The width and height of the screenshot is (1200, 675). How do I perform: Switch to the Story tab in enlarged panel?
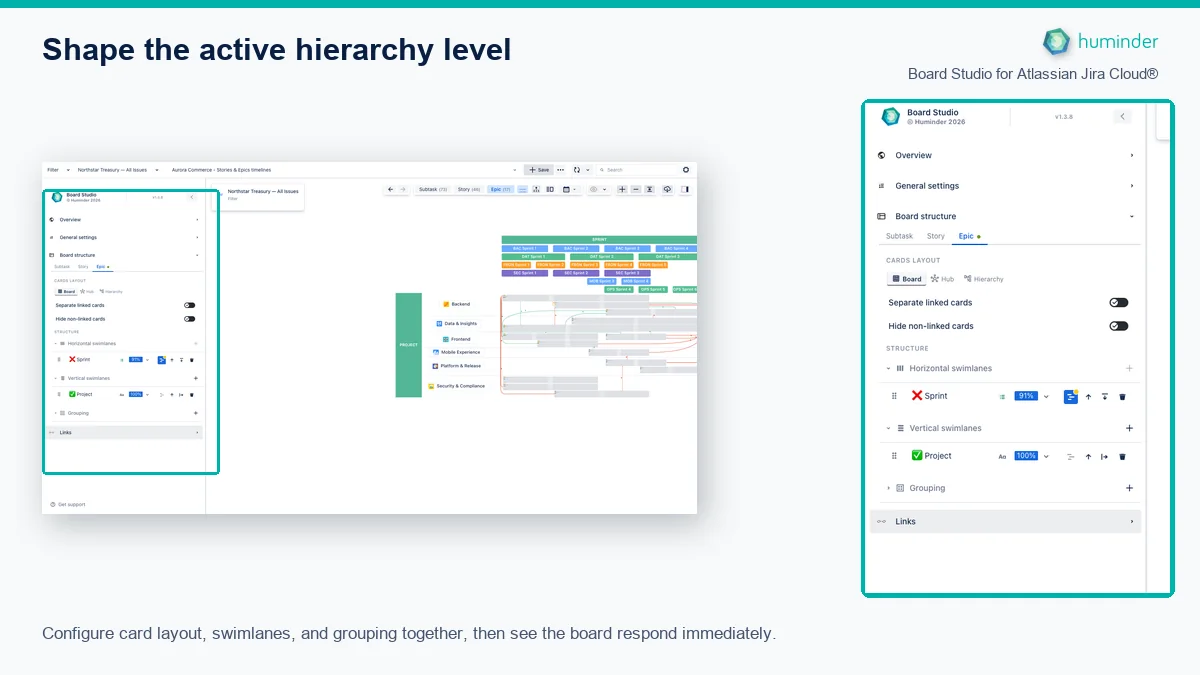935,236
